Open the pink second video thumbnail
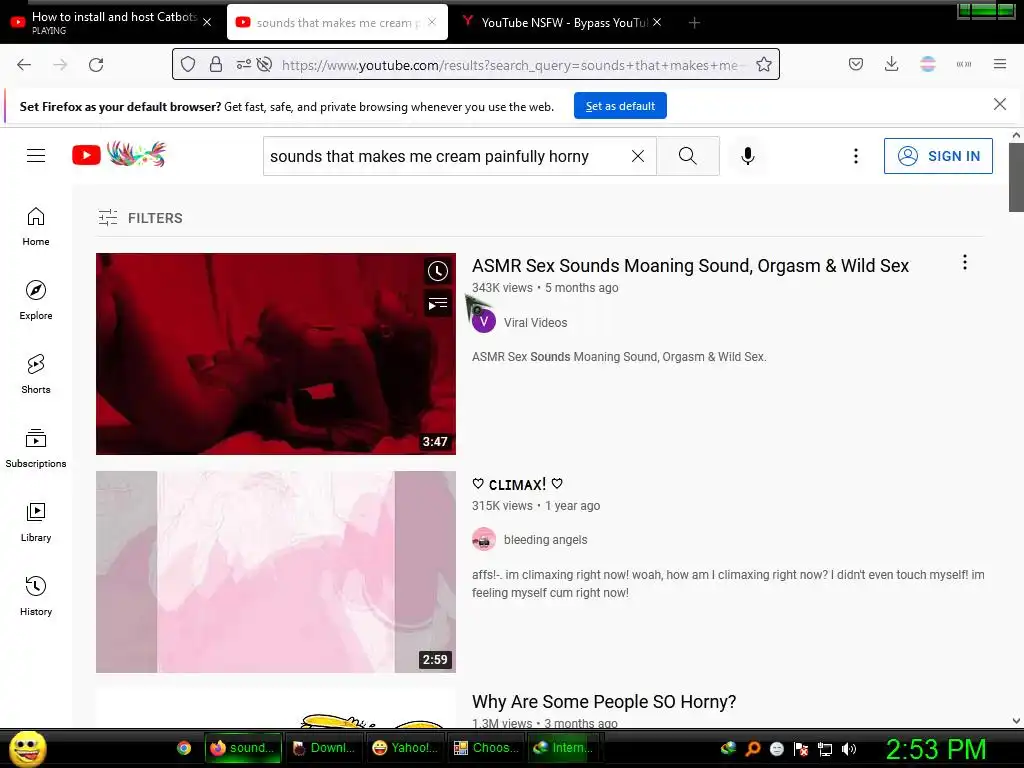1024x768 pixels. (276, 571)
